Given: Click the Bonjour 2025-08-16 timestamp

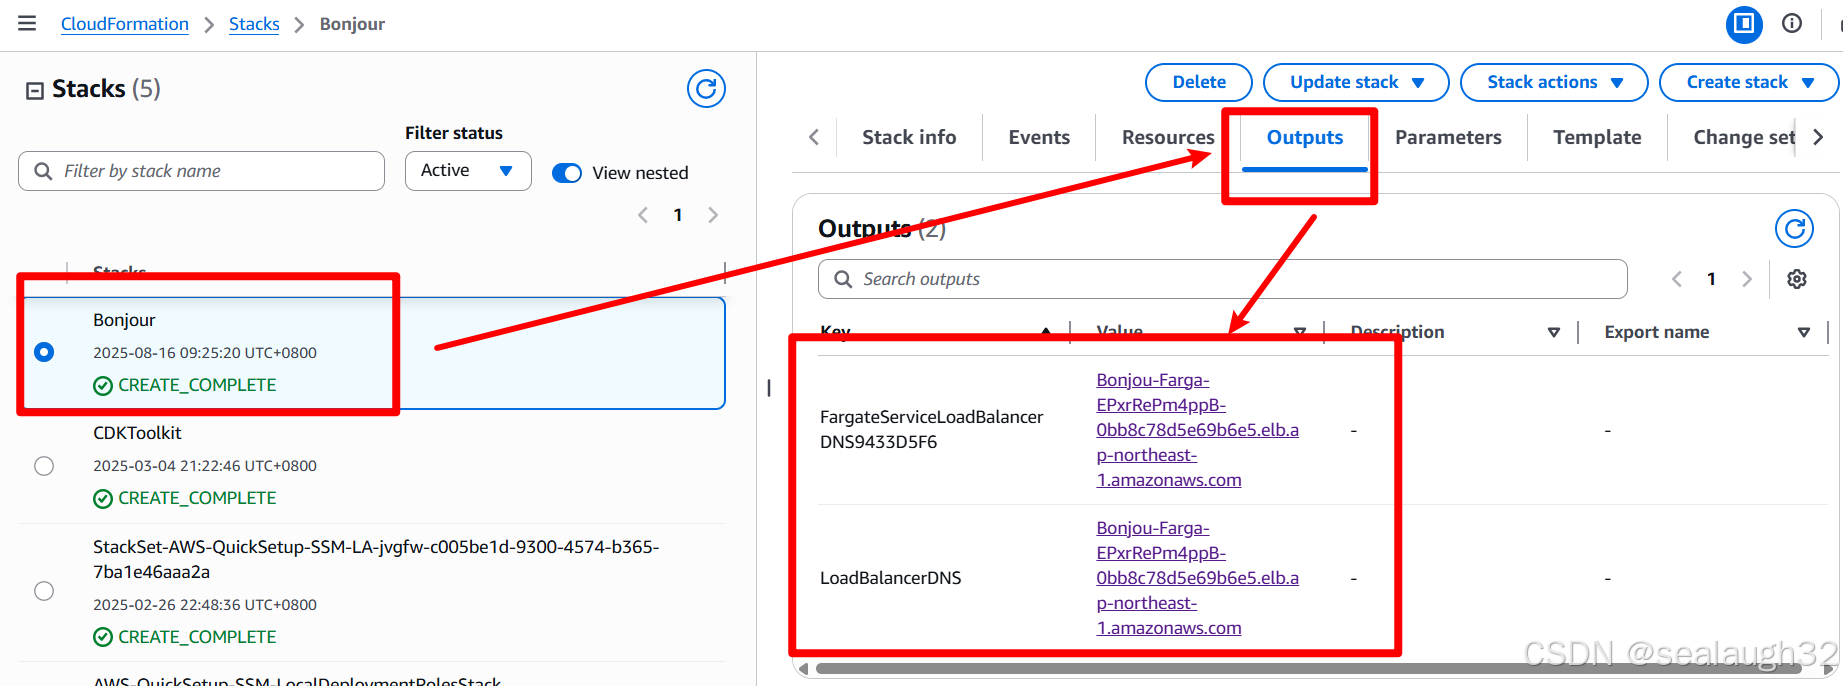Looking at the screenshot, I should tap(205, 353).
